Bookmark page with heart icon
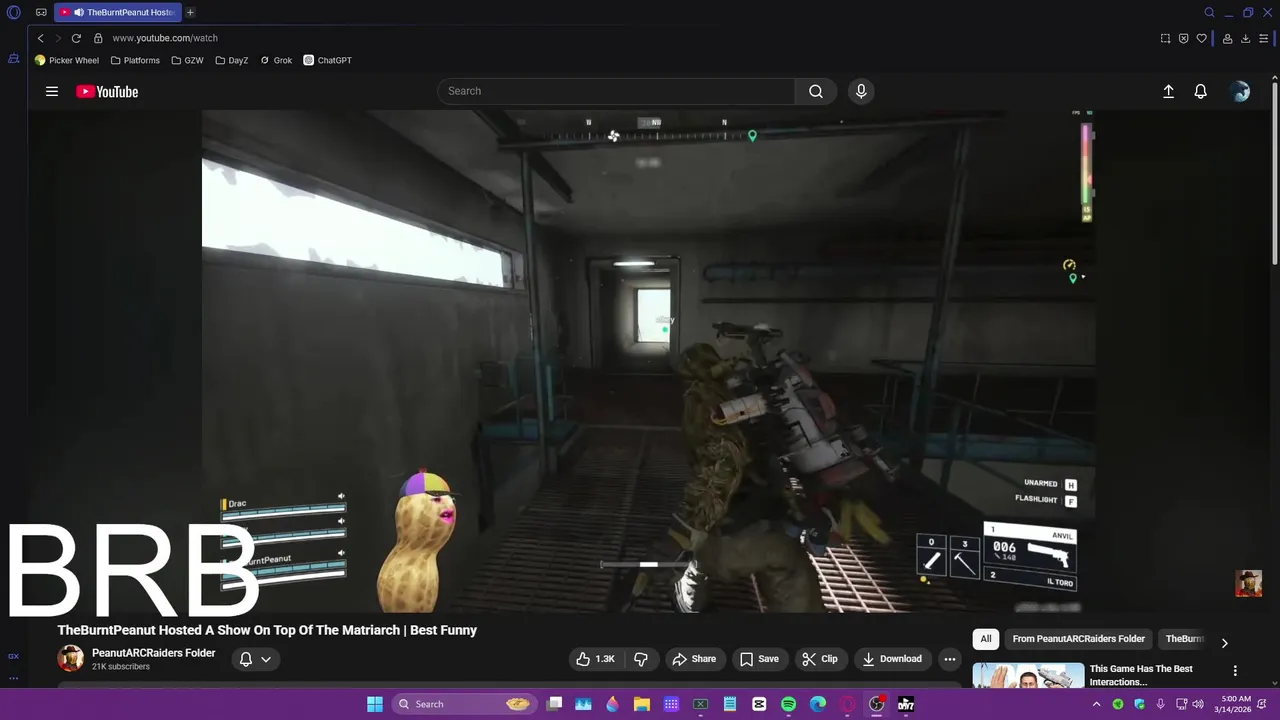This screenshot has height=720, width=1280. [x=1201, y=38]
